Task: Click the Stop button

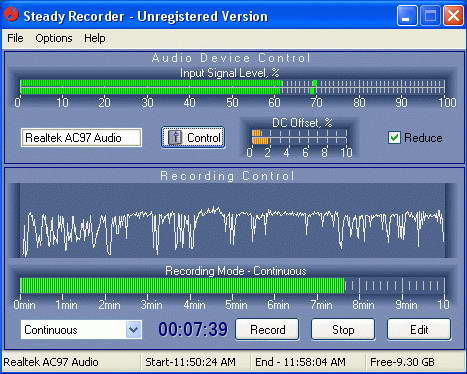Action: (343, 329)
